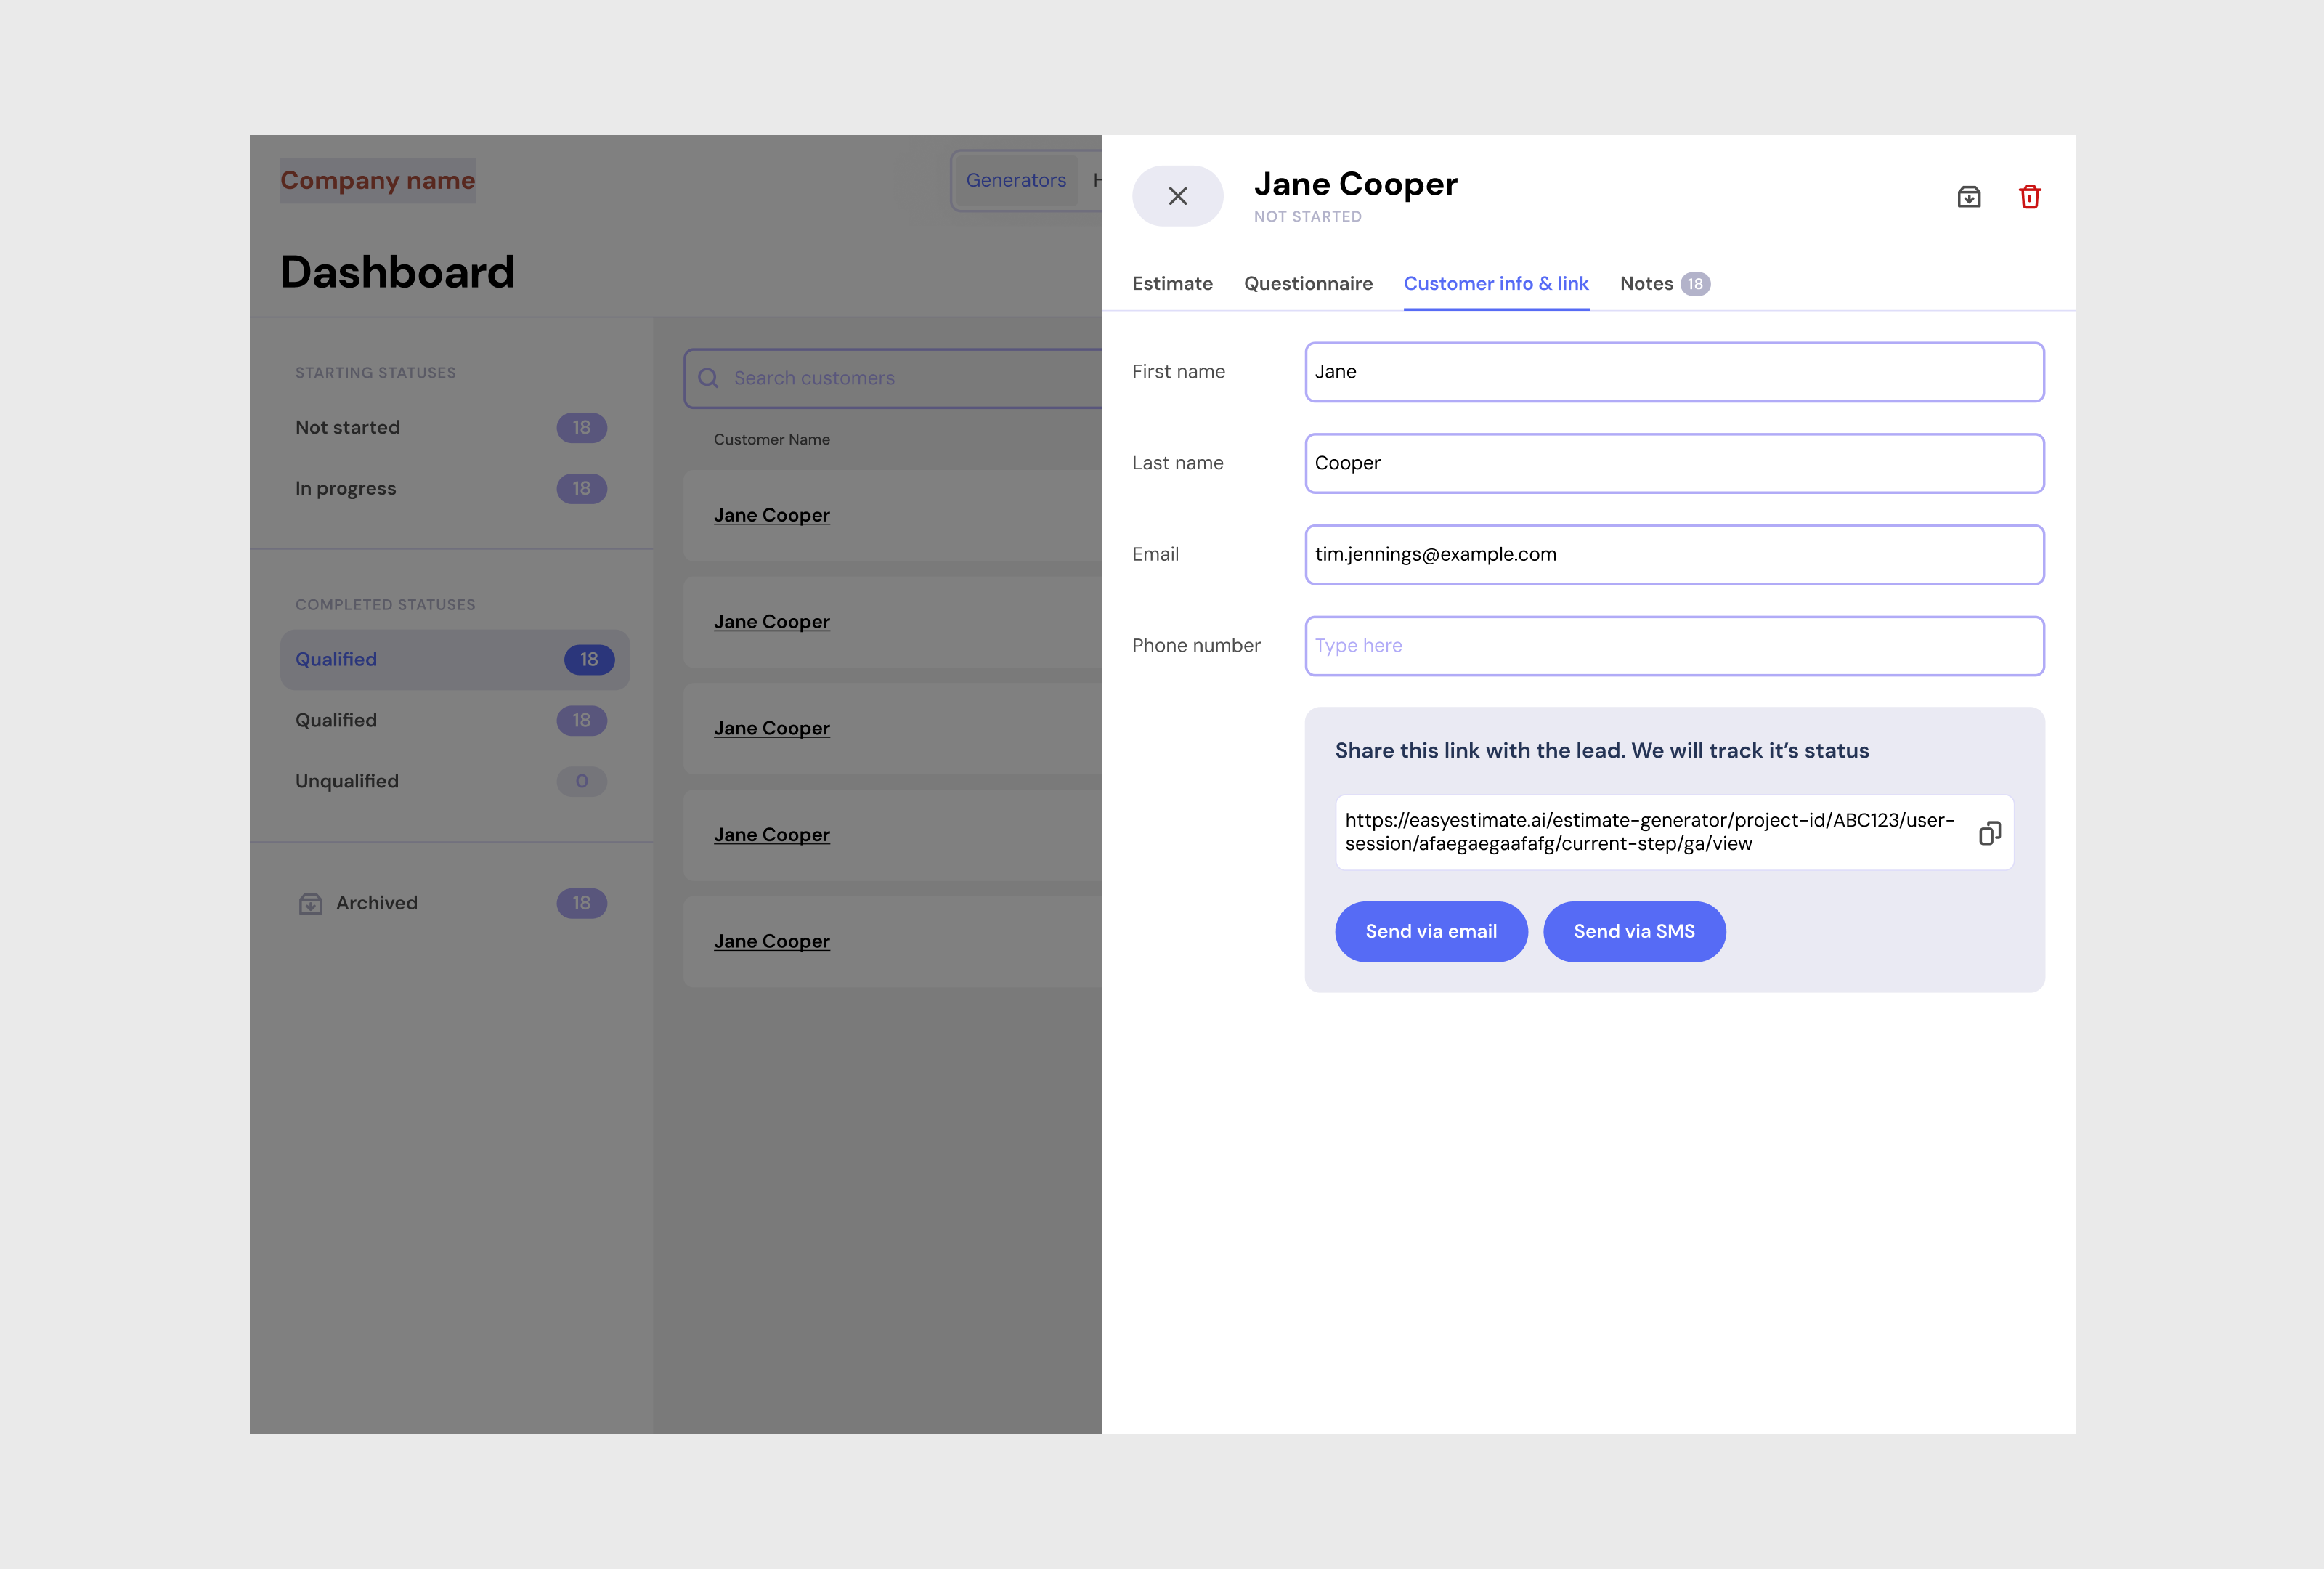Click the STARTING STATUSES heading

click(375, 373)
